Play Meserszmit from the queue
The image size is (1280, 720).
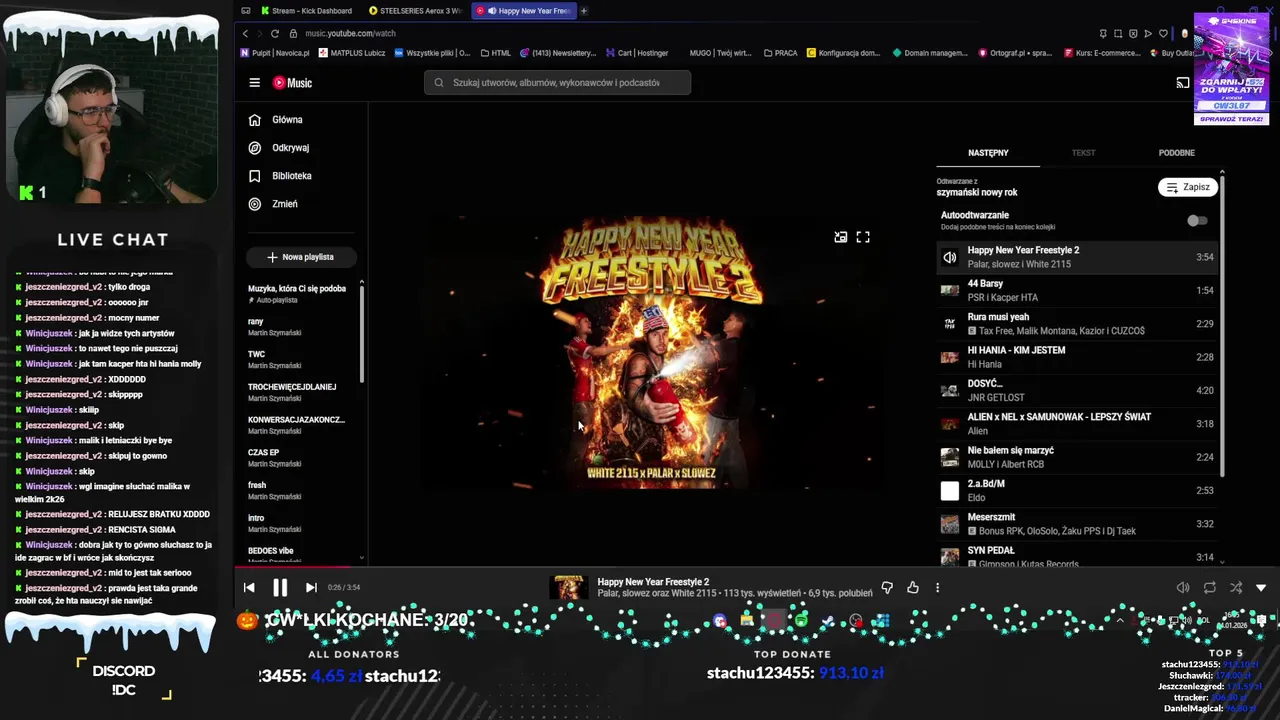1077,524
